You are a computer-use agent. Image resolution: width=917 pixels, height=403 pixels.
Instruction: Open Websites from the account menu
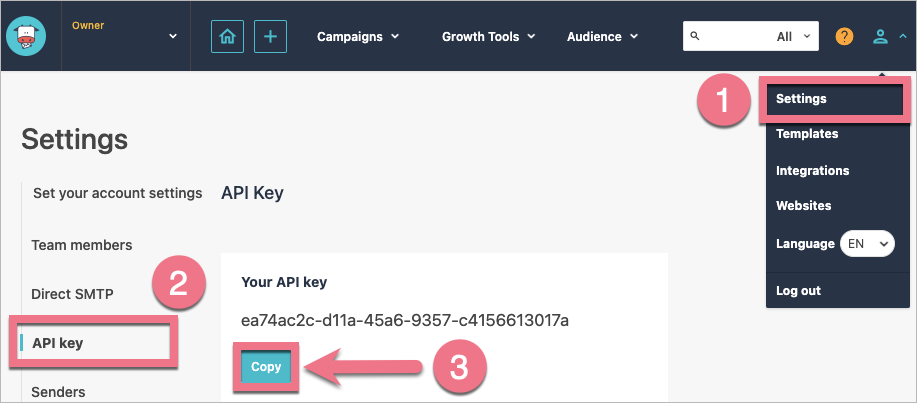point(803,206)
